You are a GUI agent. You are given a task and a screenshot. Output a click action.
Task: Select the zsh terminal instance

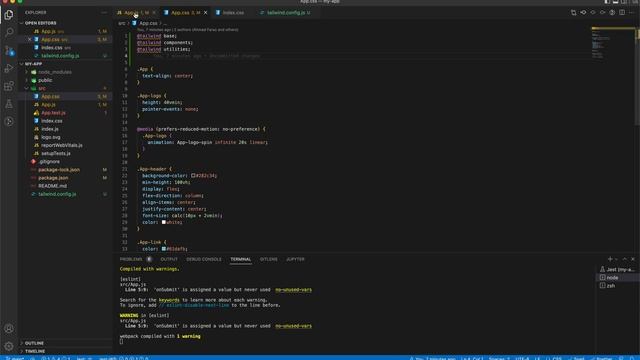pos(617,286)
